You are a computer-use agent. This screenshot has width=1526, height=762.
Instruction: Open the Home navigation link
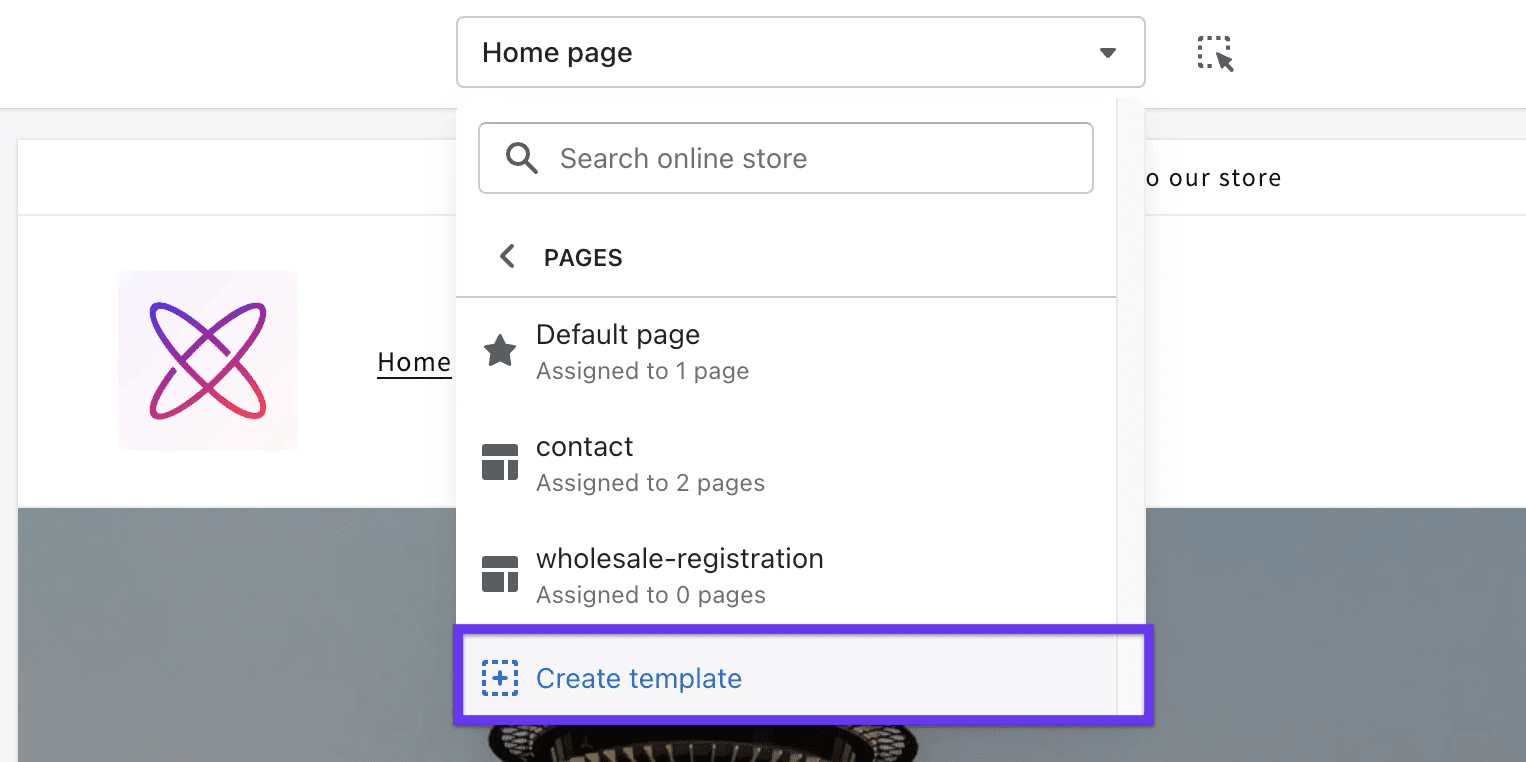point(414,361)
